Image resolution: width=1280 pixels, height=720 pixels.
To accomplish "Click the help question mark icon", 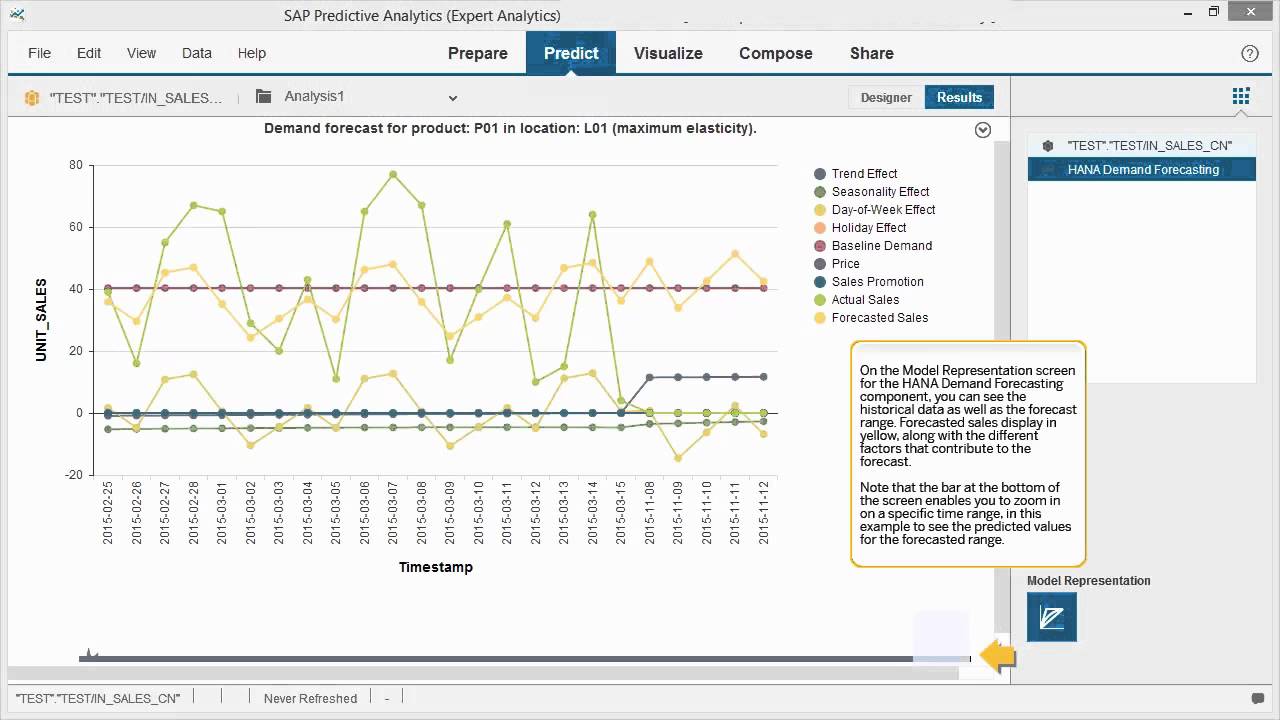I will pyautogui.click(x=1250, y=54).
